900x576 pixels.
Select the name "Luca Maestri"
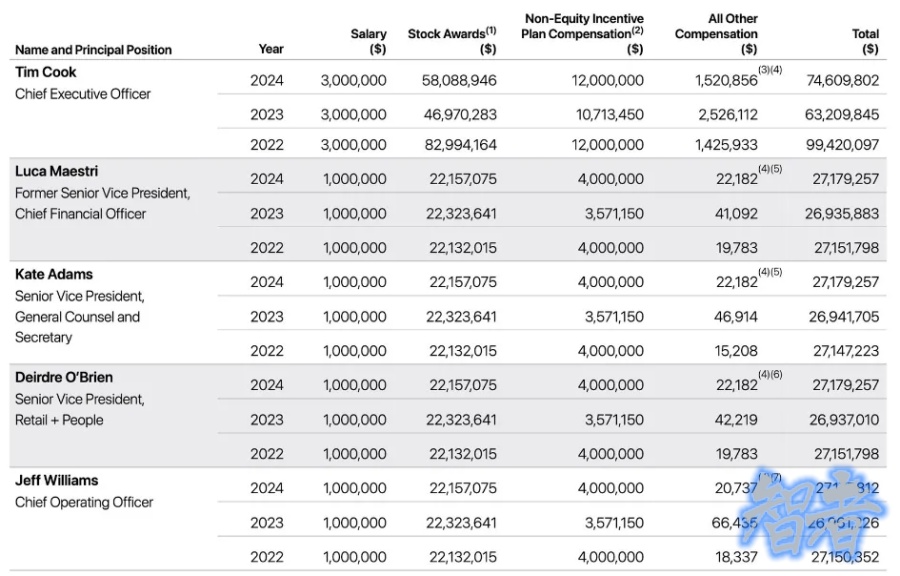[56, 171]
